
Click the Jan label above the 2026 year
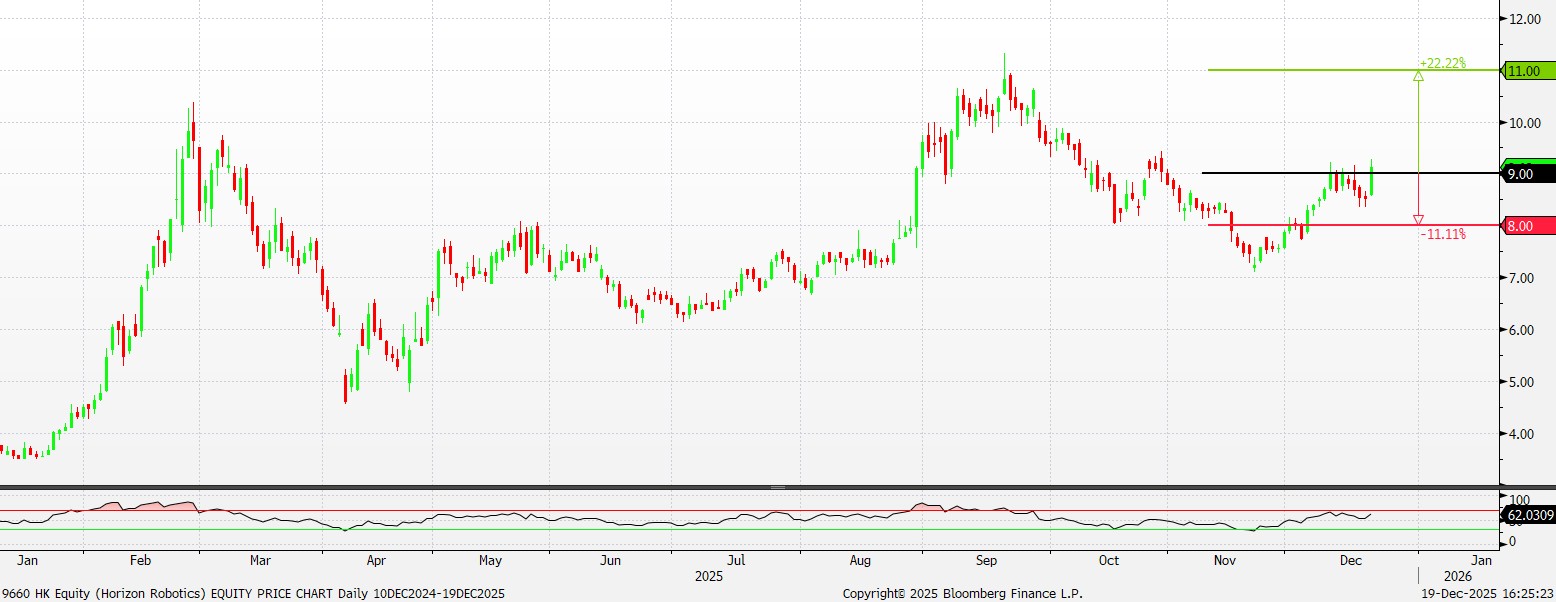pos(1482,561)
